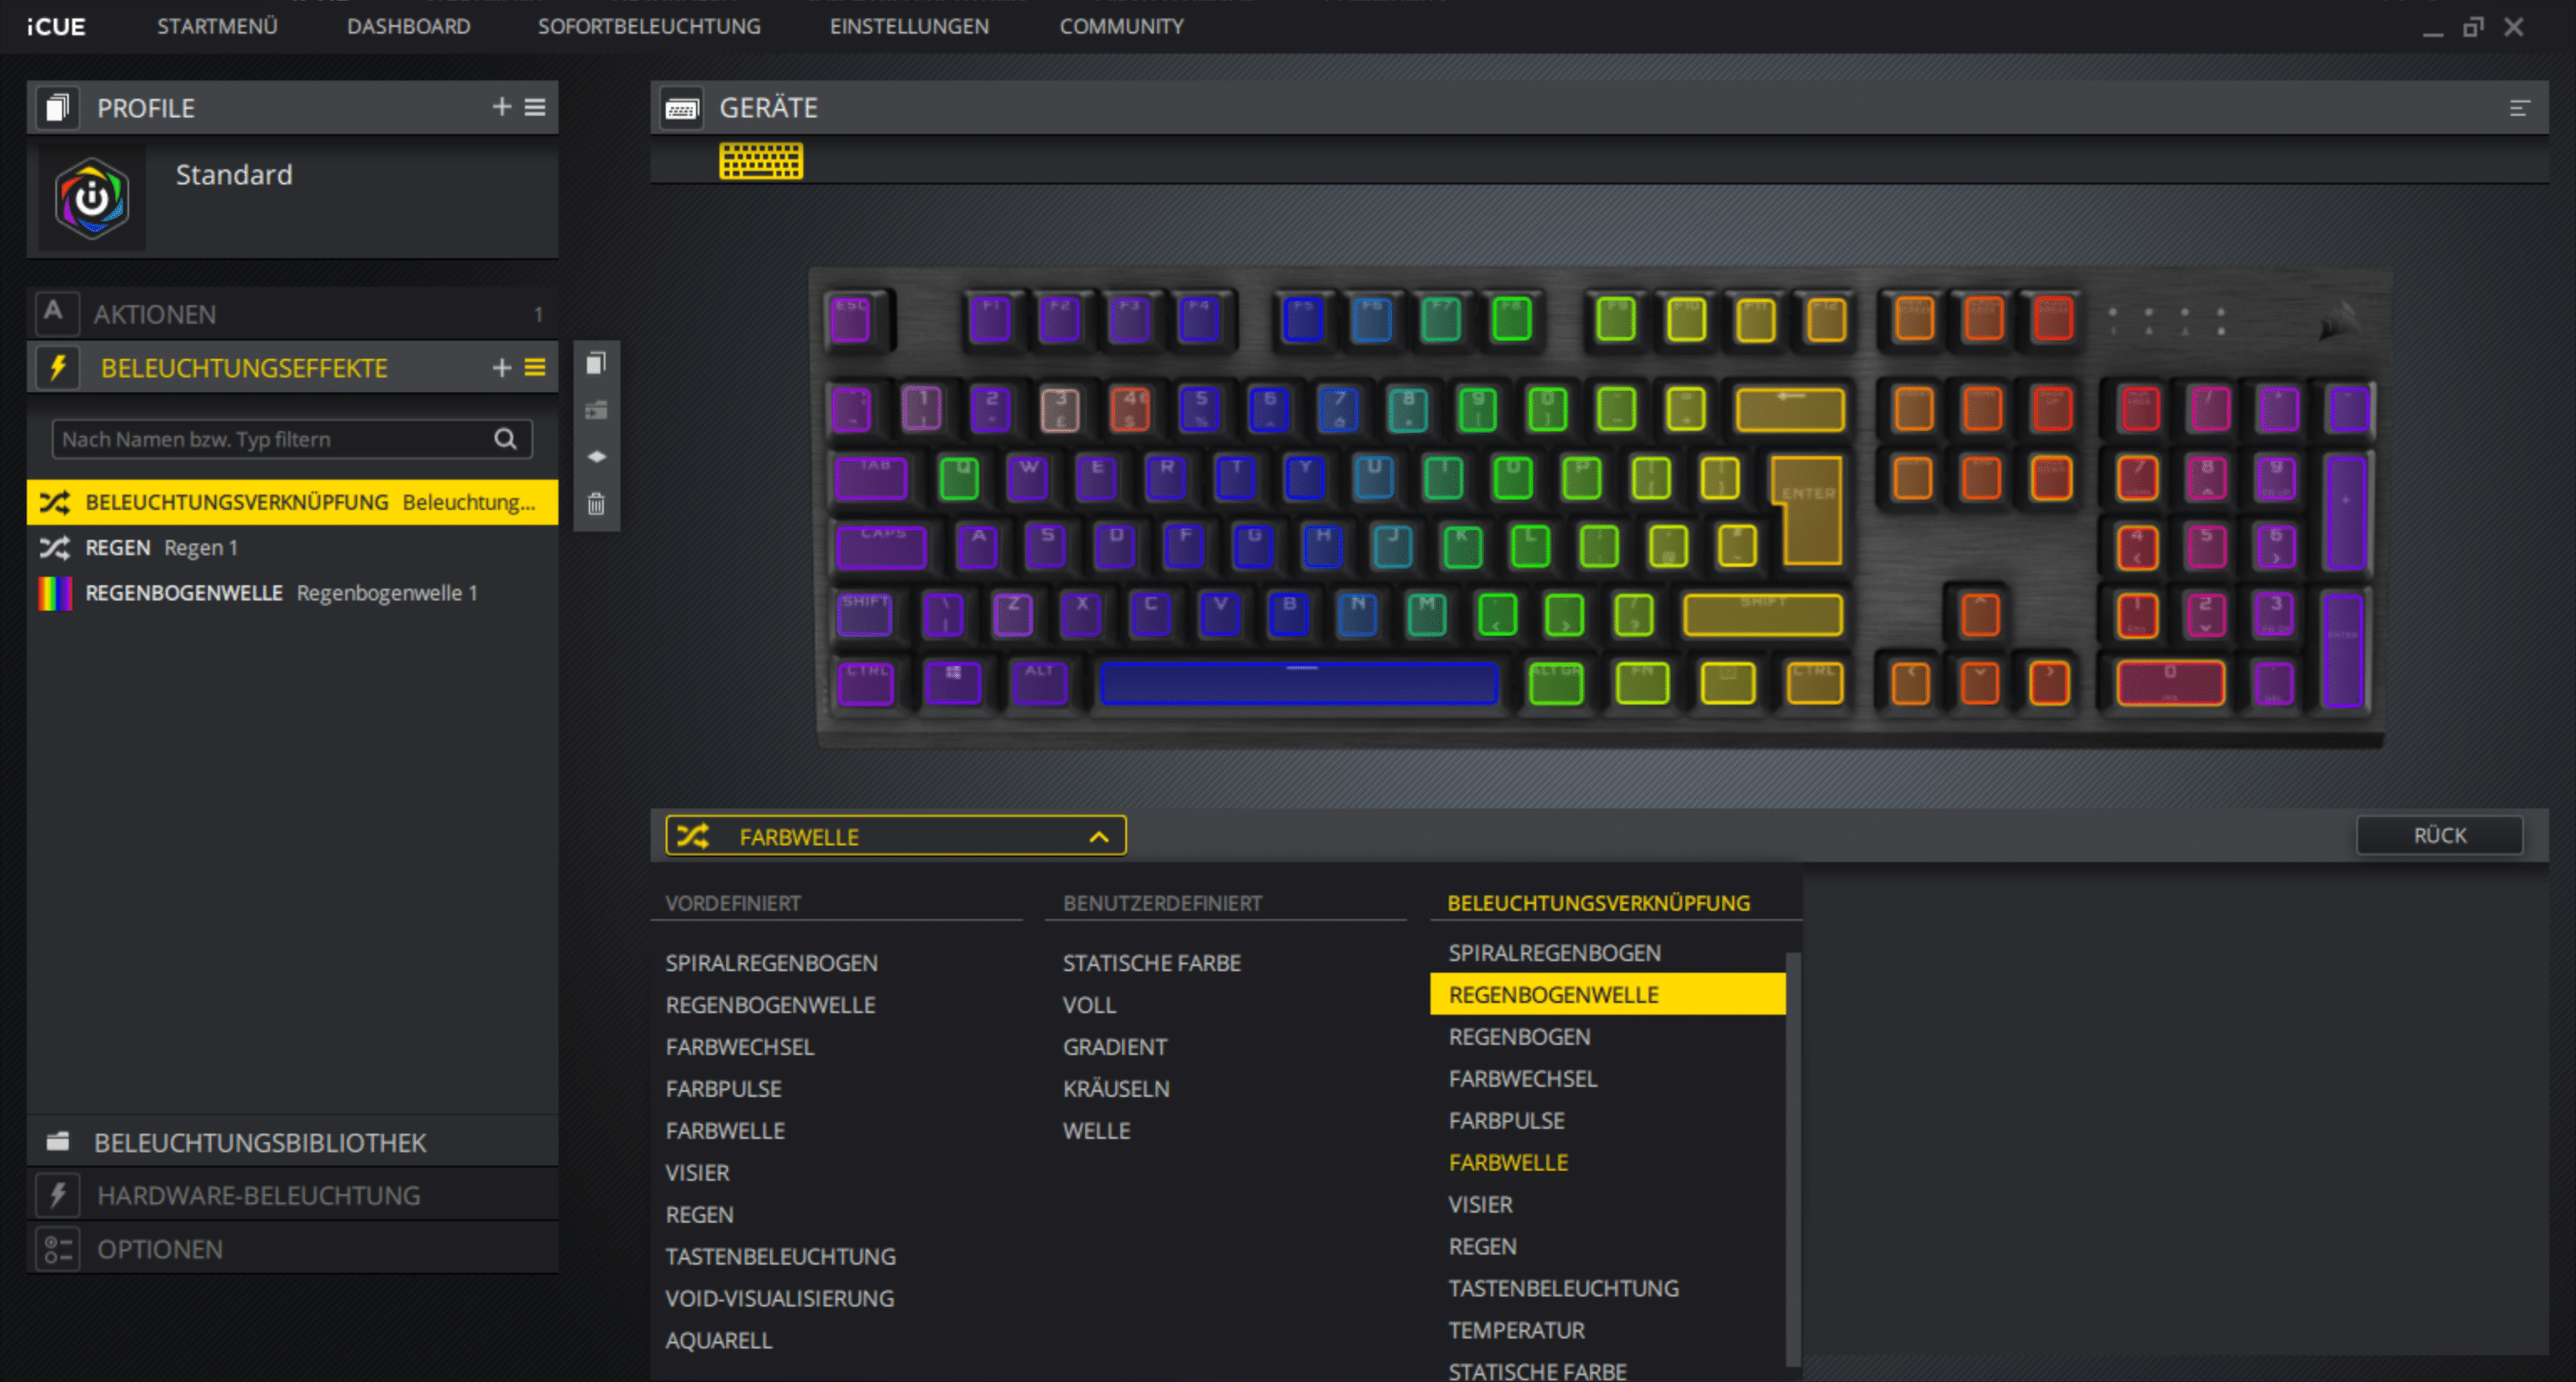Image resolution: width=2576 pixels, height=1382 pixels.
Task: Open the Hardware-Beleuchtung section
Action: click(258, 1196)
